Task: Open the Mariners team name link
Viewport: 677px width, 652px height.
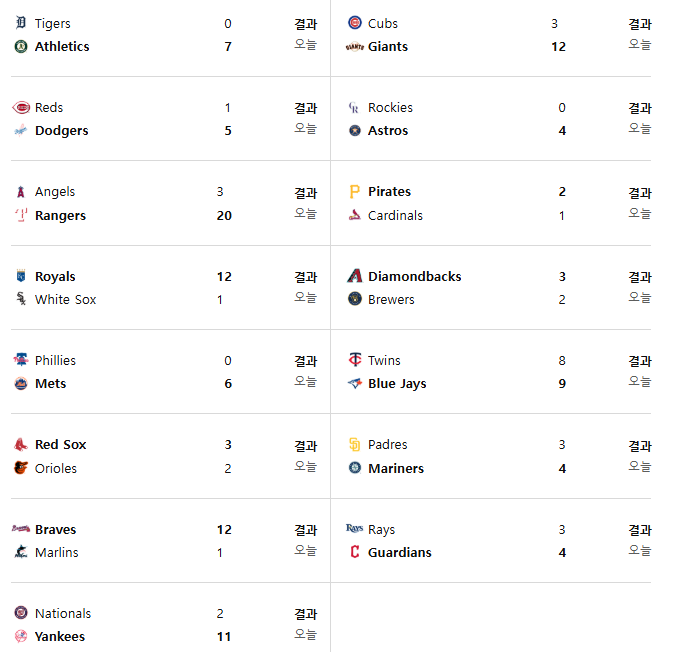Action: 396,468
